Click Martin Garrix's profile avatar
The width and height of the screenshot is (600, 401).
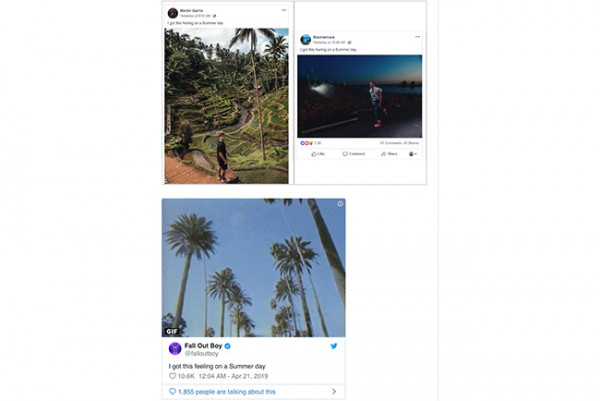pyautogui.click(x=172, y=13)
